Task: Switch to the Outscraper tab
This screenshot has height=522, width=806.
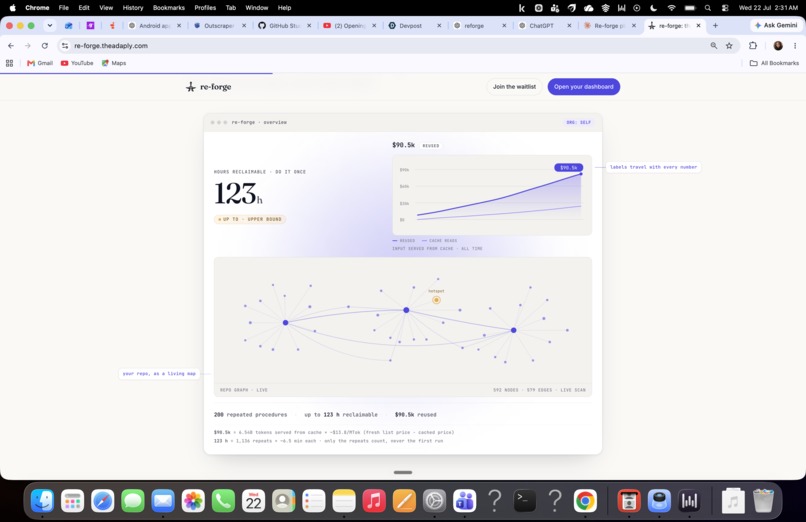Action: (x=218, y=25)
